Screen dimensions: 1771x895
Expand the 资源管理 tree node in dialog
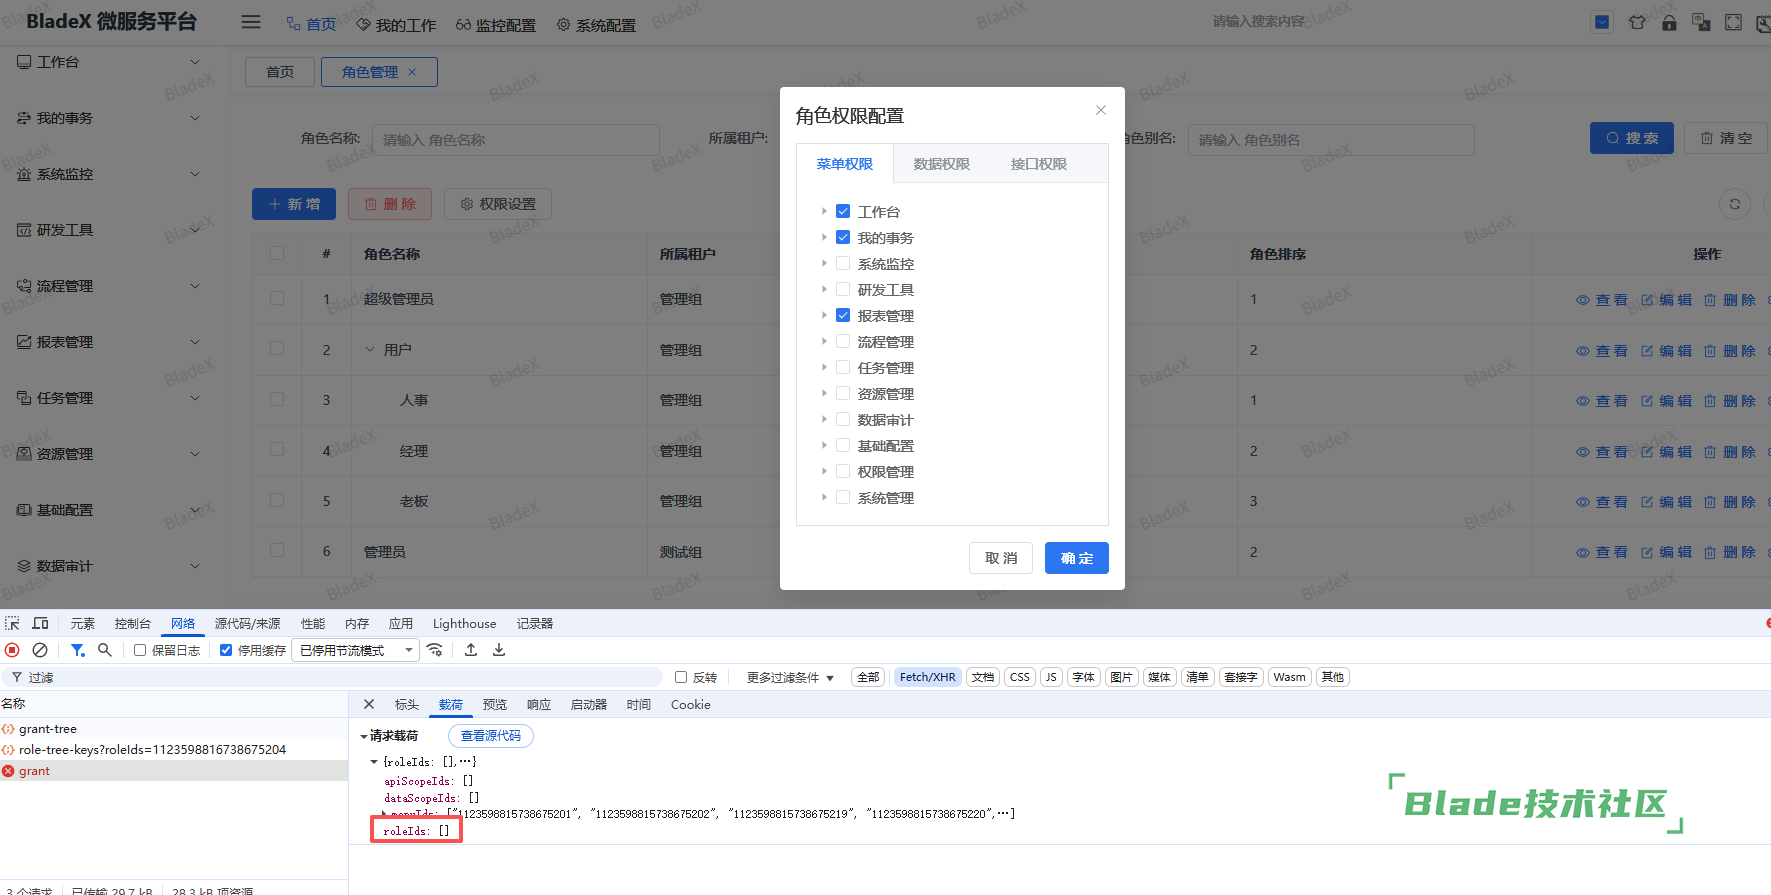tap(824, 393)
